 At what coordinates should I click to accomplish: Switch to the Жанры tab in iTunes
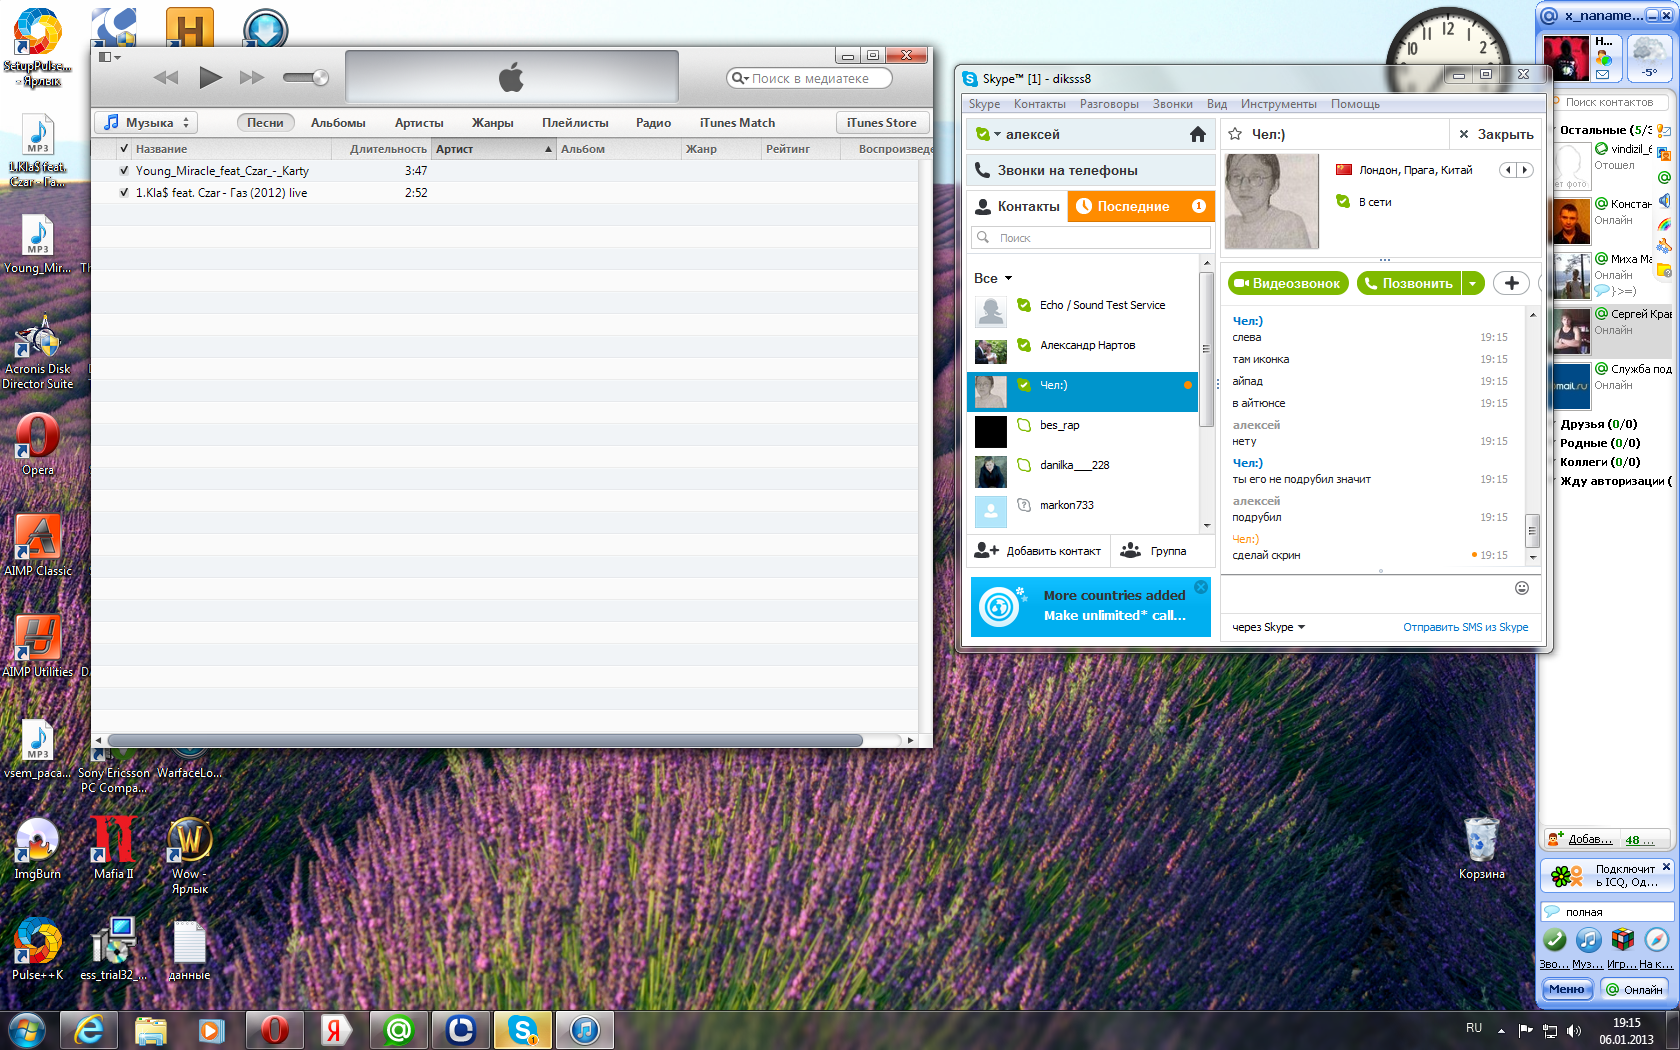pyautogui.click(x=492, y=123)
